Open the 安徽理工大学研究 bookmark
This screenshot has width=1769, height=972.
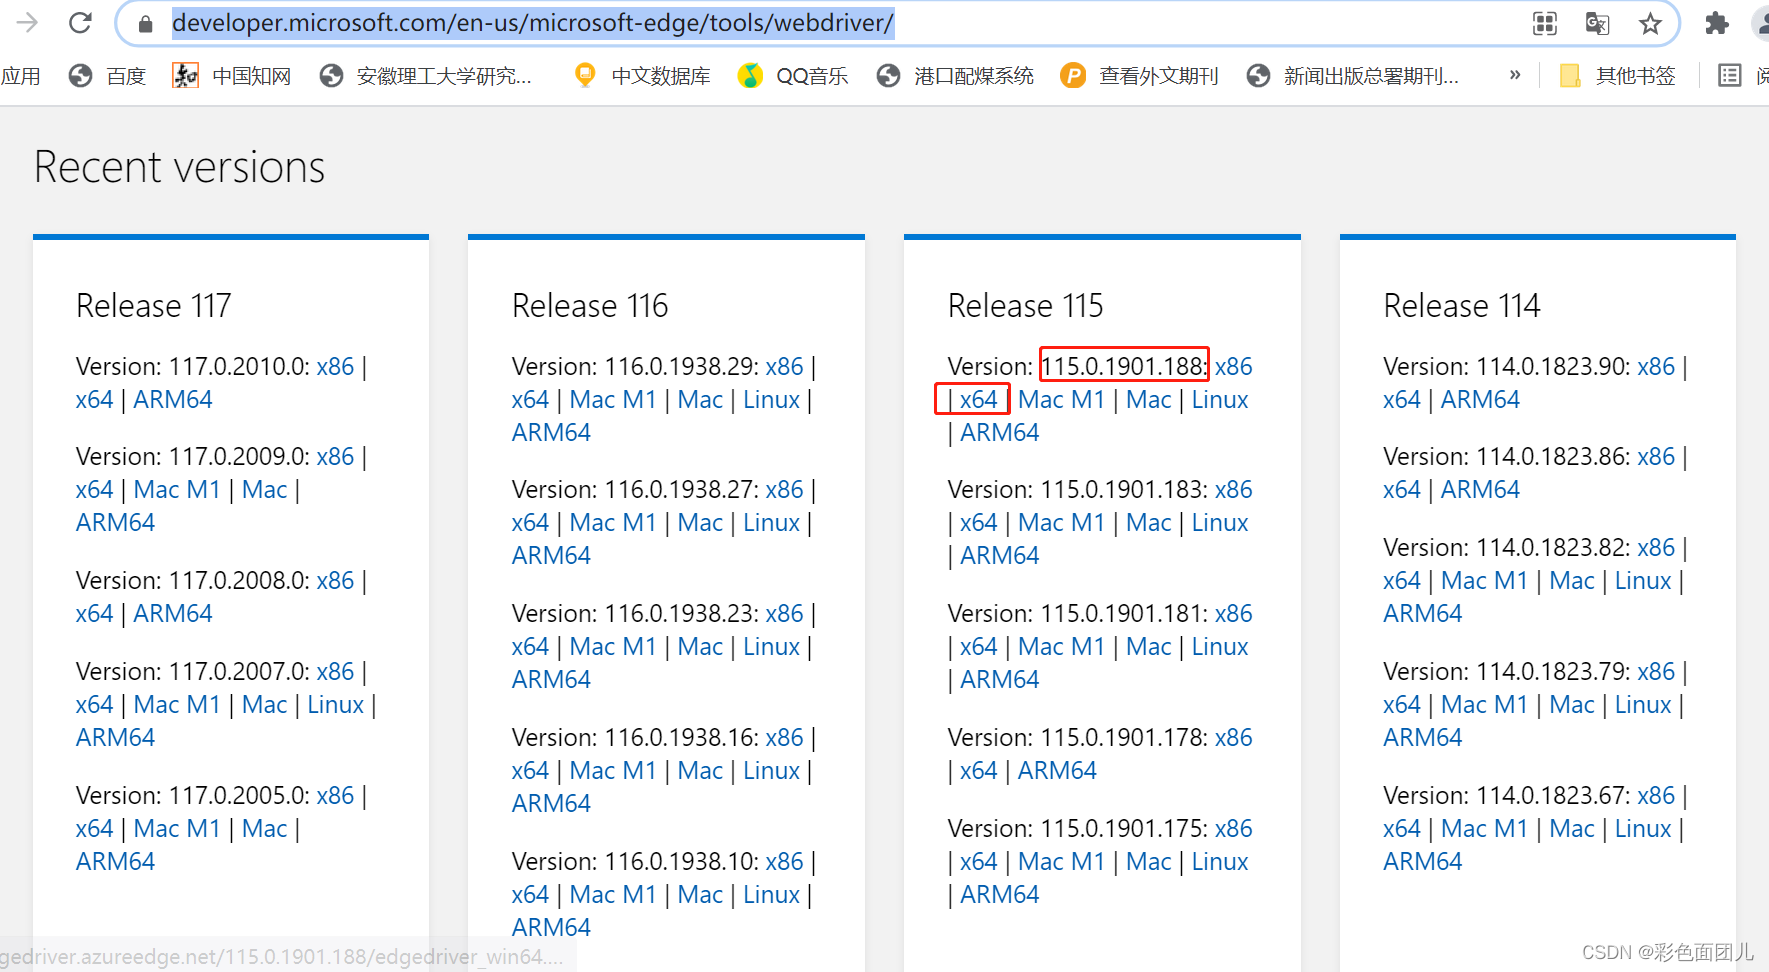tap(426, 76)
